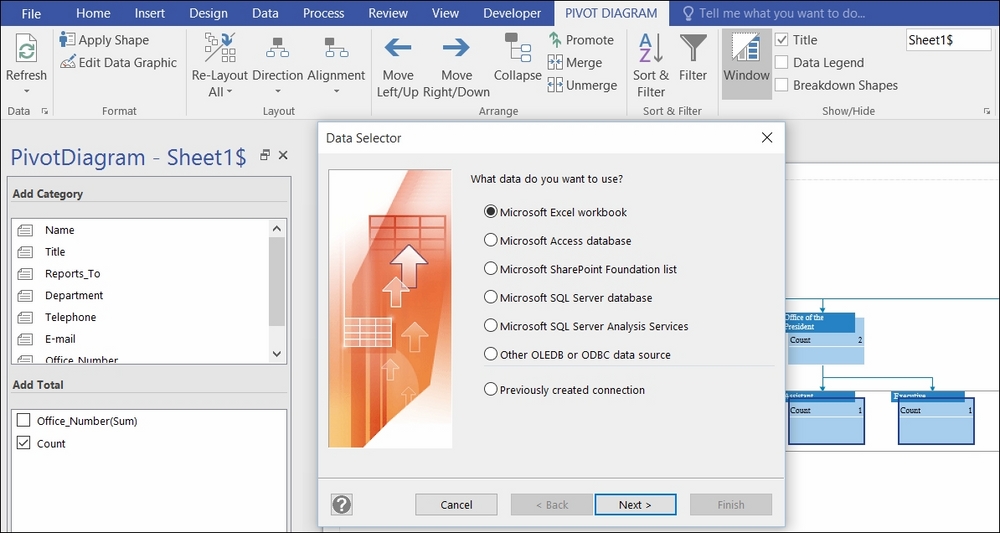The width and height of the screenshot is (1000, 533).
Task: Select Previously created connection option
Action: tap(490, 389)
